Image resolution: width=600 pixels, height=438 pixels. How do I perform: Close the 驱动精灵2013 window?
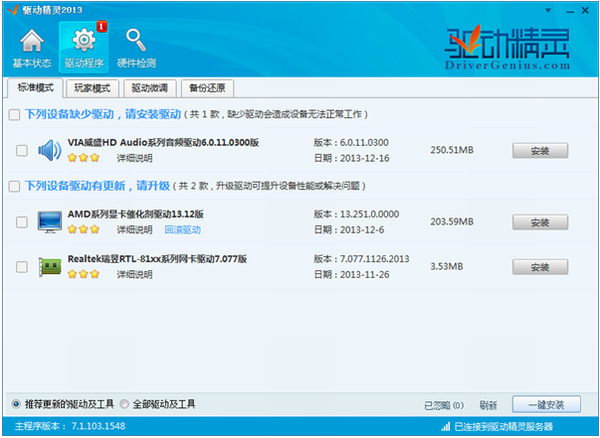tap(585, 10)
